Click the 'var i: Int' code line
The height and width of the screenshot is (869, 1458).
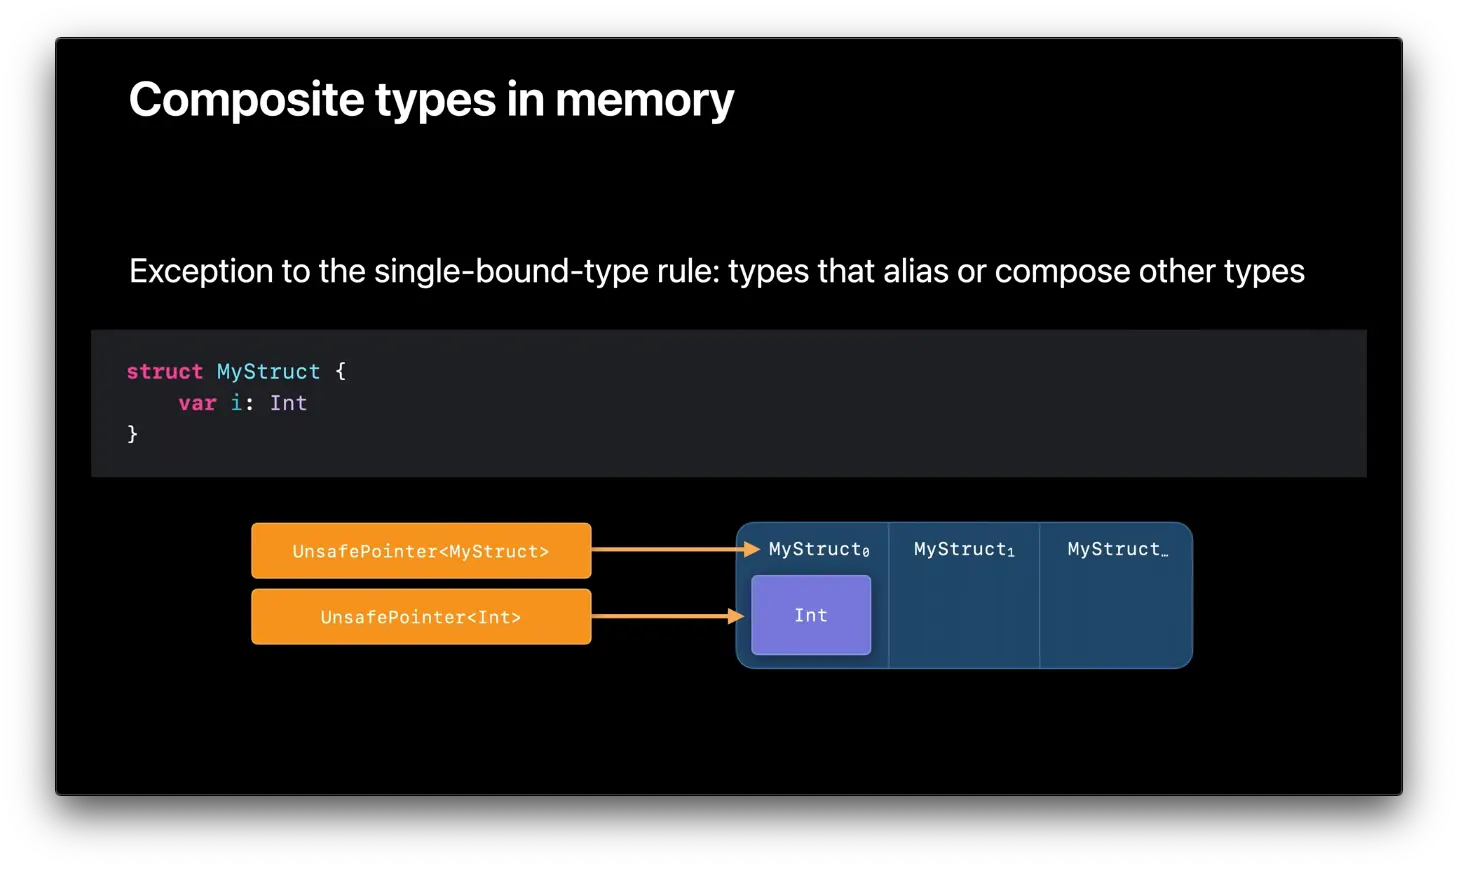click(x=242, y=403)
